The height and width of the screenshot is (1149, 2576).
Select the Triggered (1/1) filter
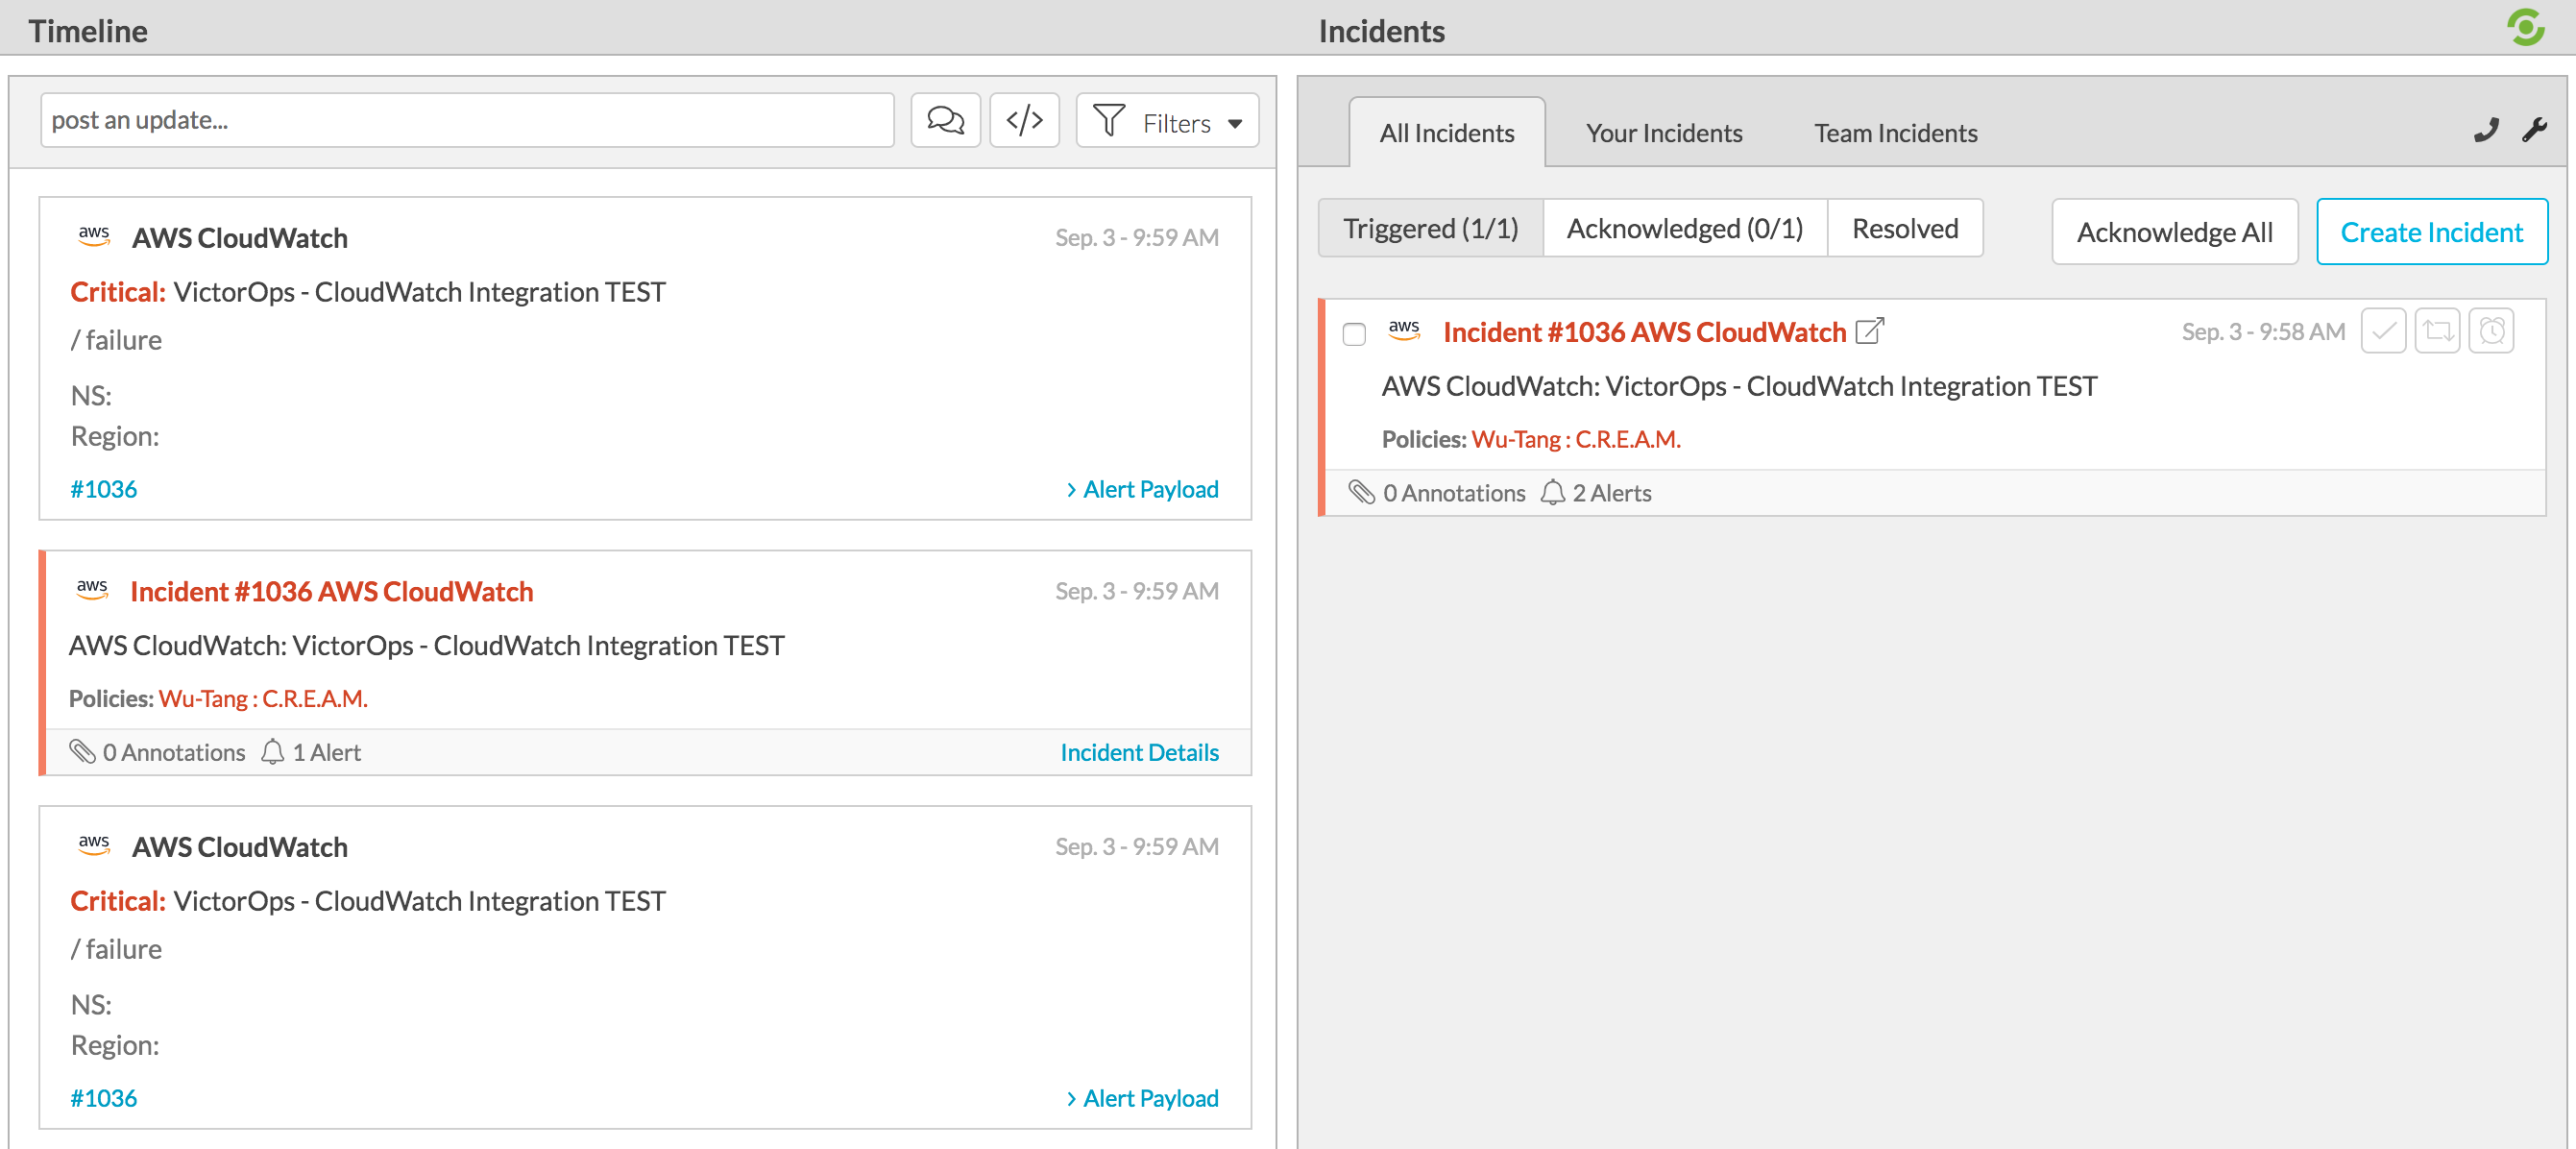tap(1429, 228)
